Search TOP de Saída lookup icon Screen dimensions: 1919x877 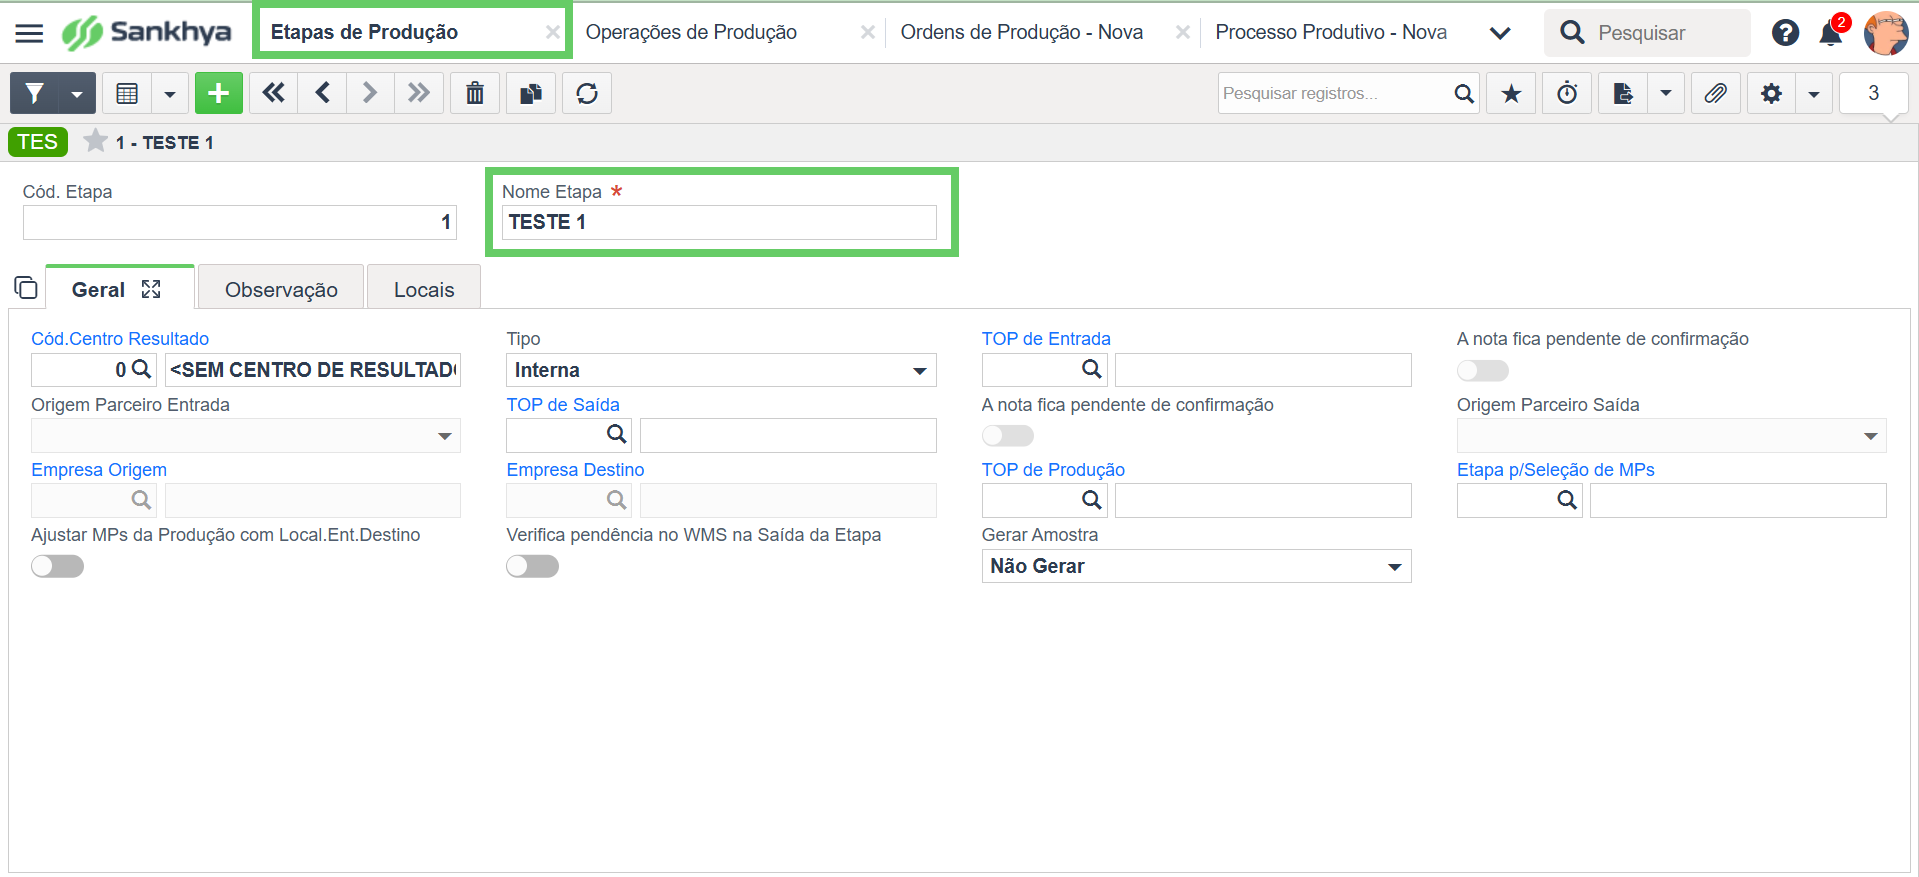[617, 434]
